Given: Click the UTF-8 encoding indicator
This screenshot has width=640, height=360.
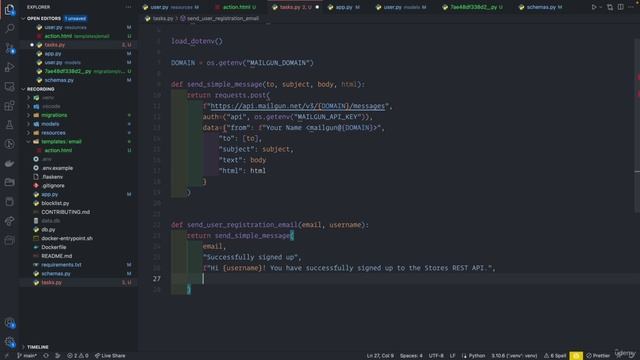Looking at the screenshot, I should pos(436,356).
